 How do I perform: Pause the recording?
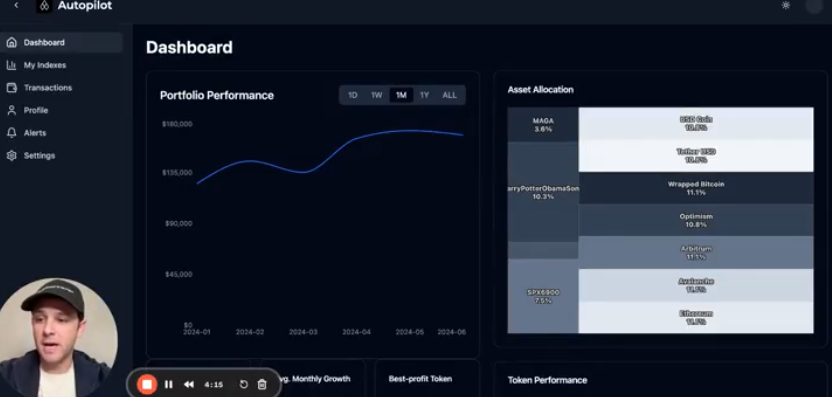[169, 384]
